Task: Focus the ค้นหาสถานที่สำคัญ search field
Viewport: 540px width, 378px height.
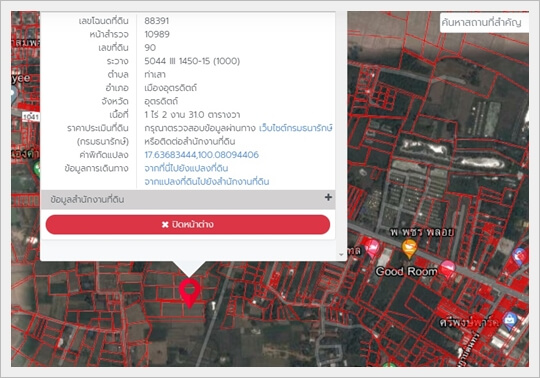Action: pyautogui.click(x=484, y=23)
